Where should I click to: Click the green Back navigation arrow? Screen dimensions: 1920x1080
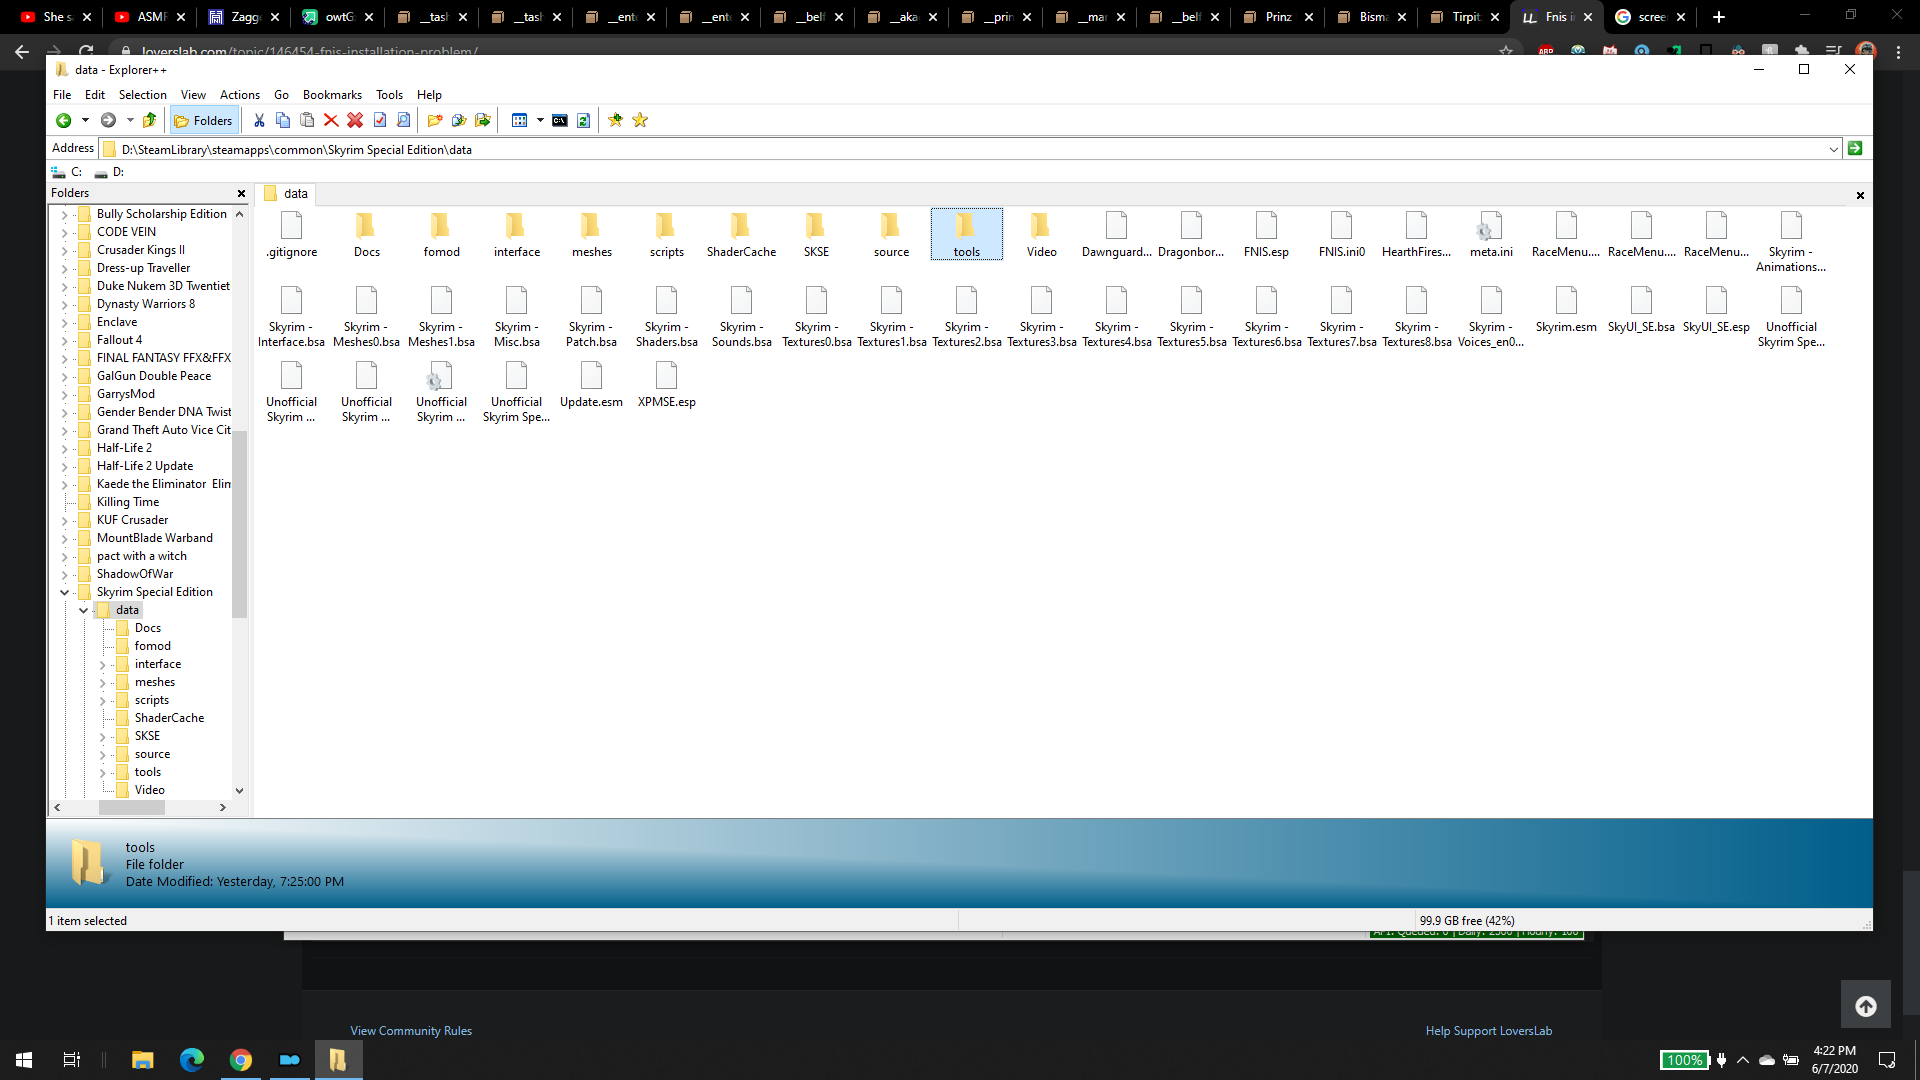[x=63, y=121]
